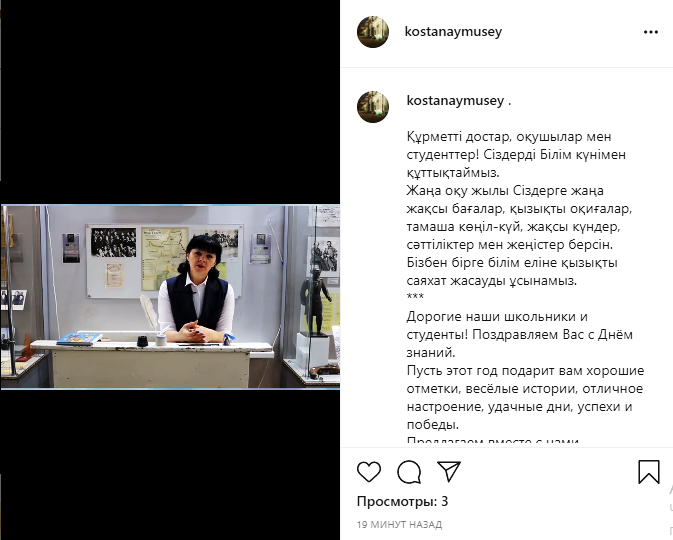Open more options three-dot menu
This screenshot has width=673, height=540.
651,32
